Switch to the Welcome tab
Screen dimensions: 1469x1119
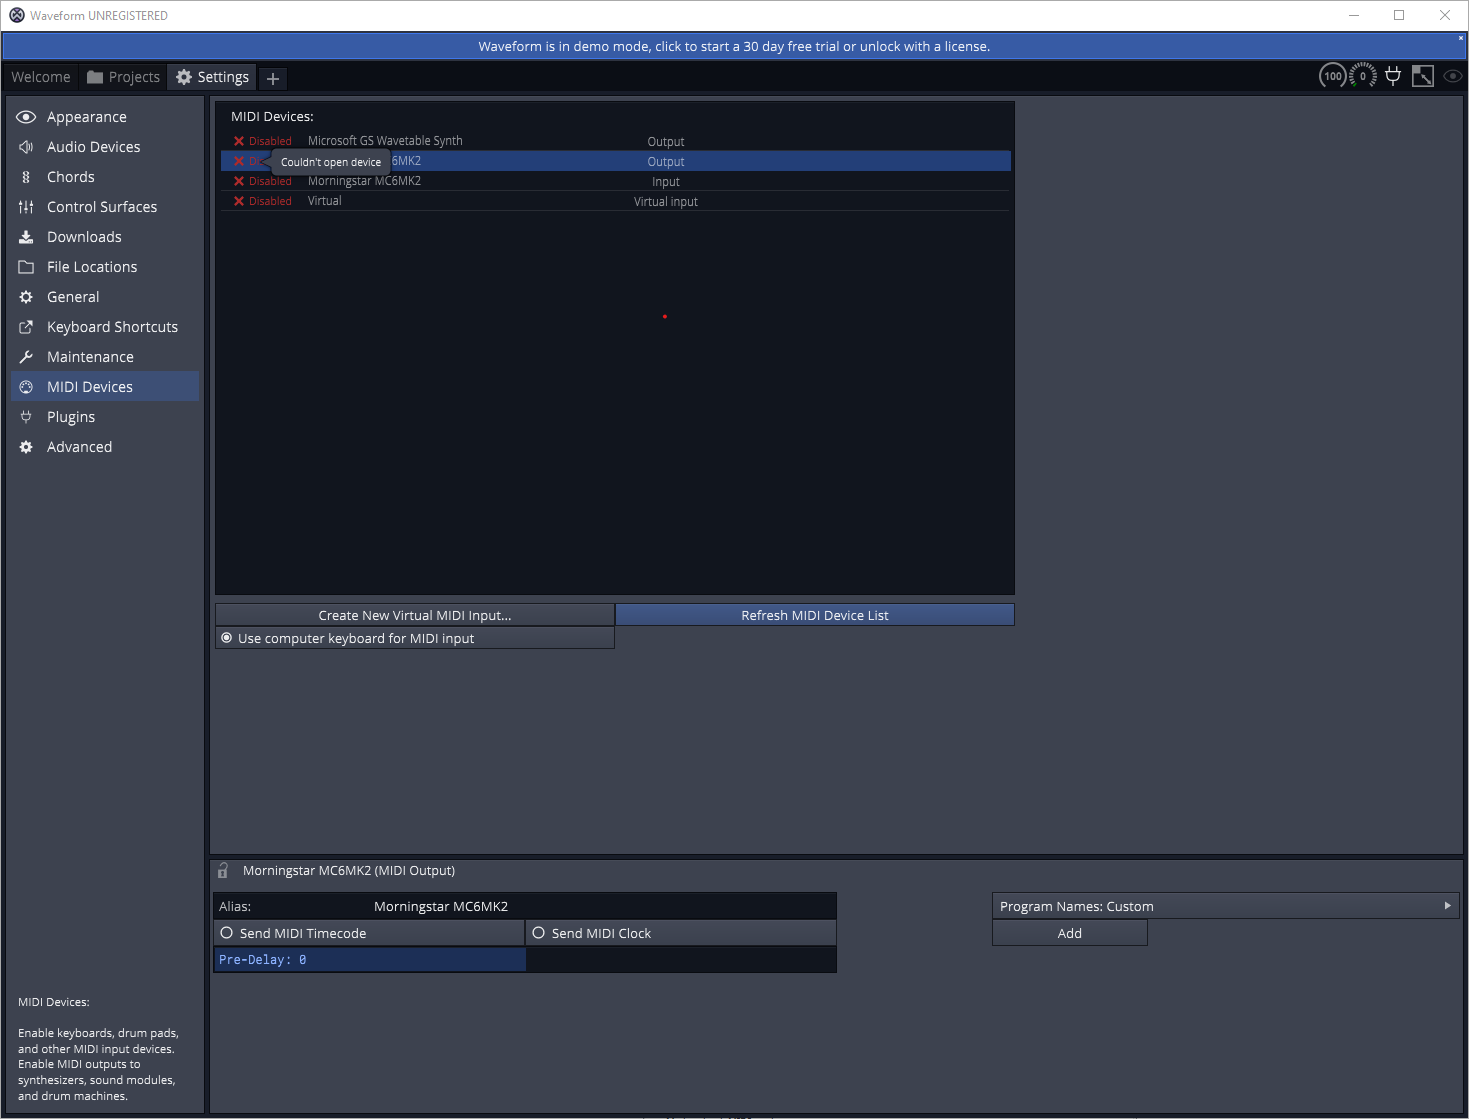point(41,77)
